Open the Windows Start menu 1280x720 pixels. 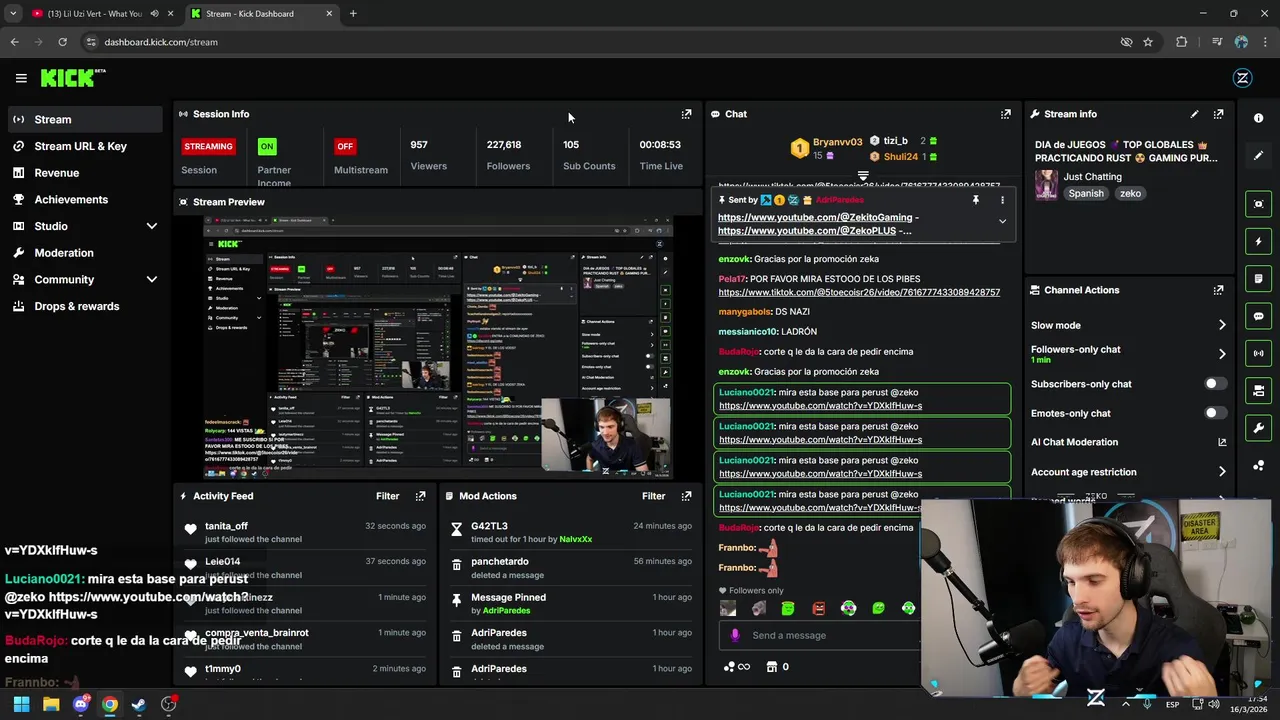pos(21,704)
